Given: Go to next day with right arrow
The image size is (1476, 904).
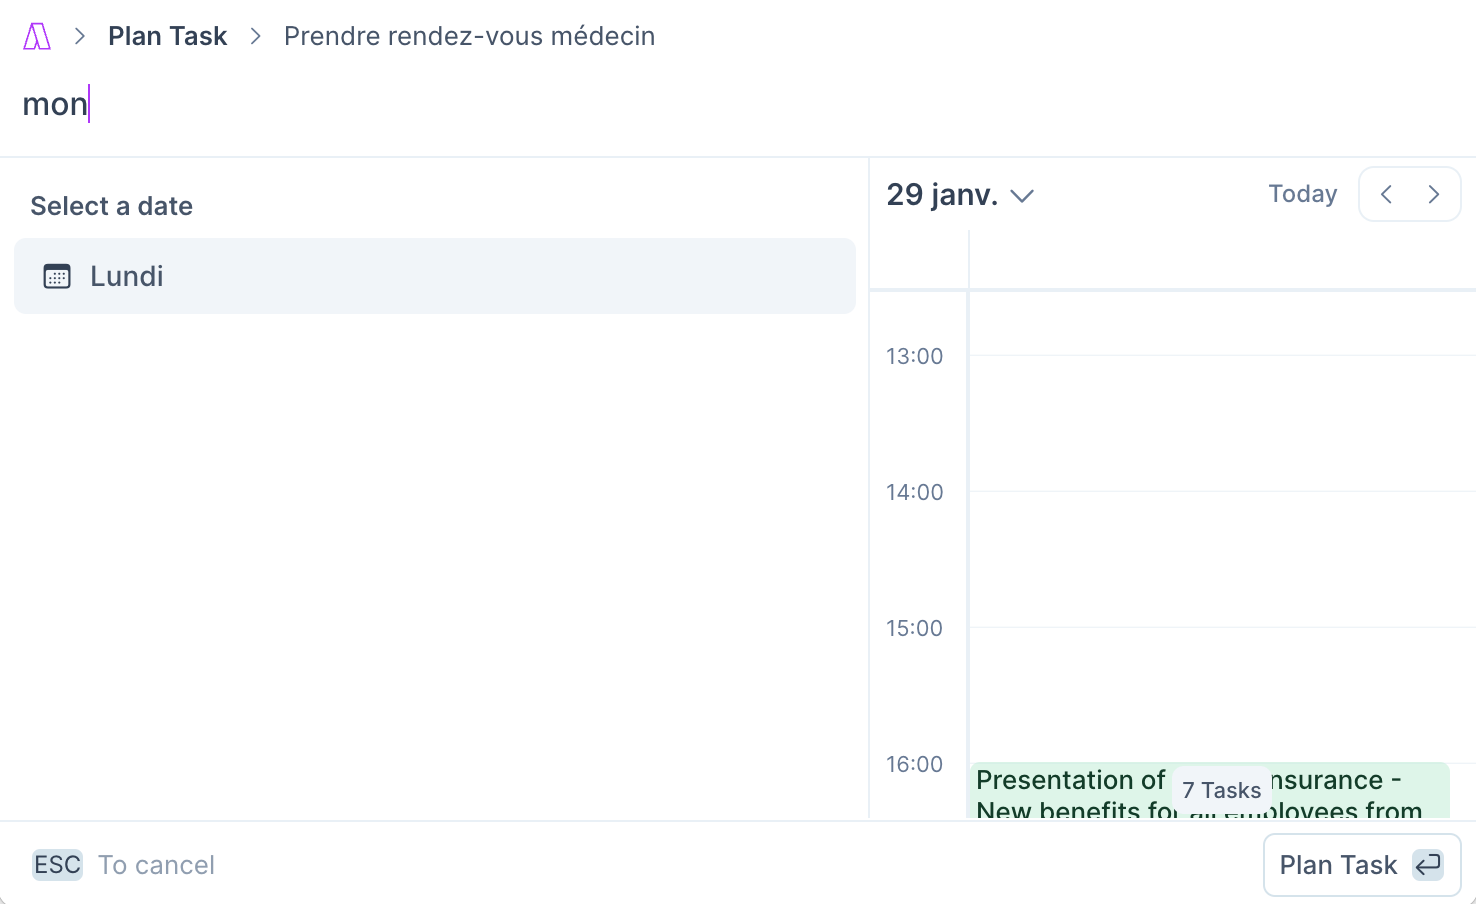Looking at the screenshot, I should pos(1434,194).
